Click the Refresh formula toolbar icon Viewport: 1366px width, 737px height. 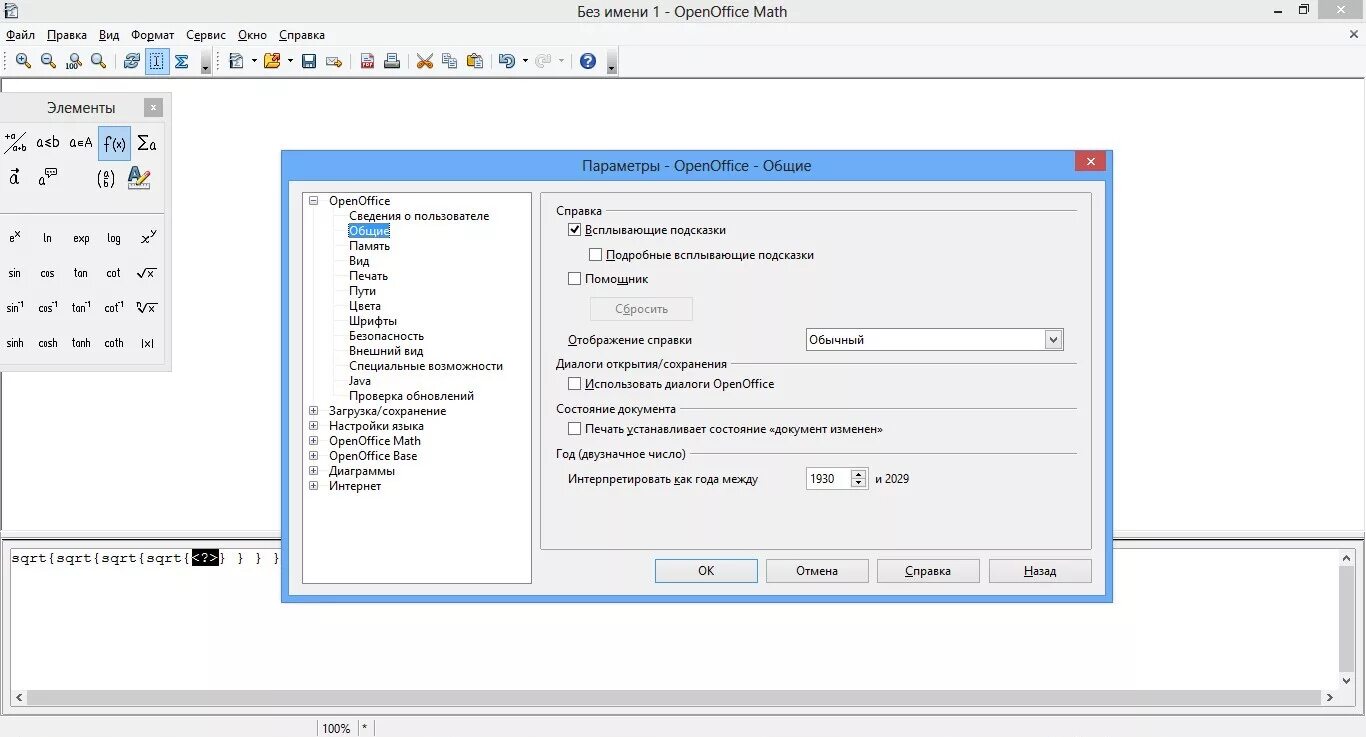click(131, 61)
